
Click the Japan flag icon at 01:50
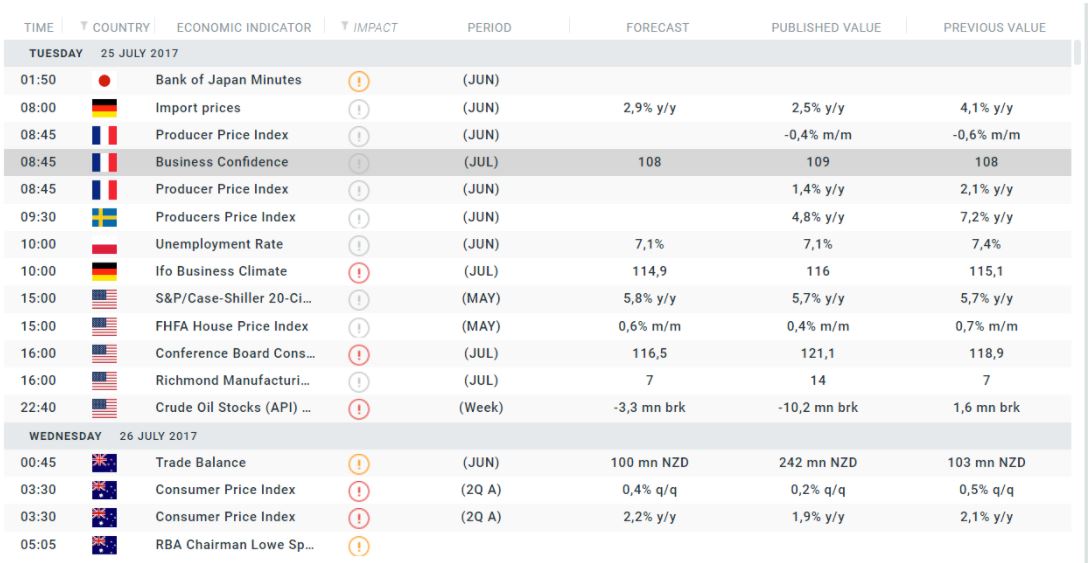[104, 81]
